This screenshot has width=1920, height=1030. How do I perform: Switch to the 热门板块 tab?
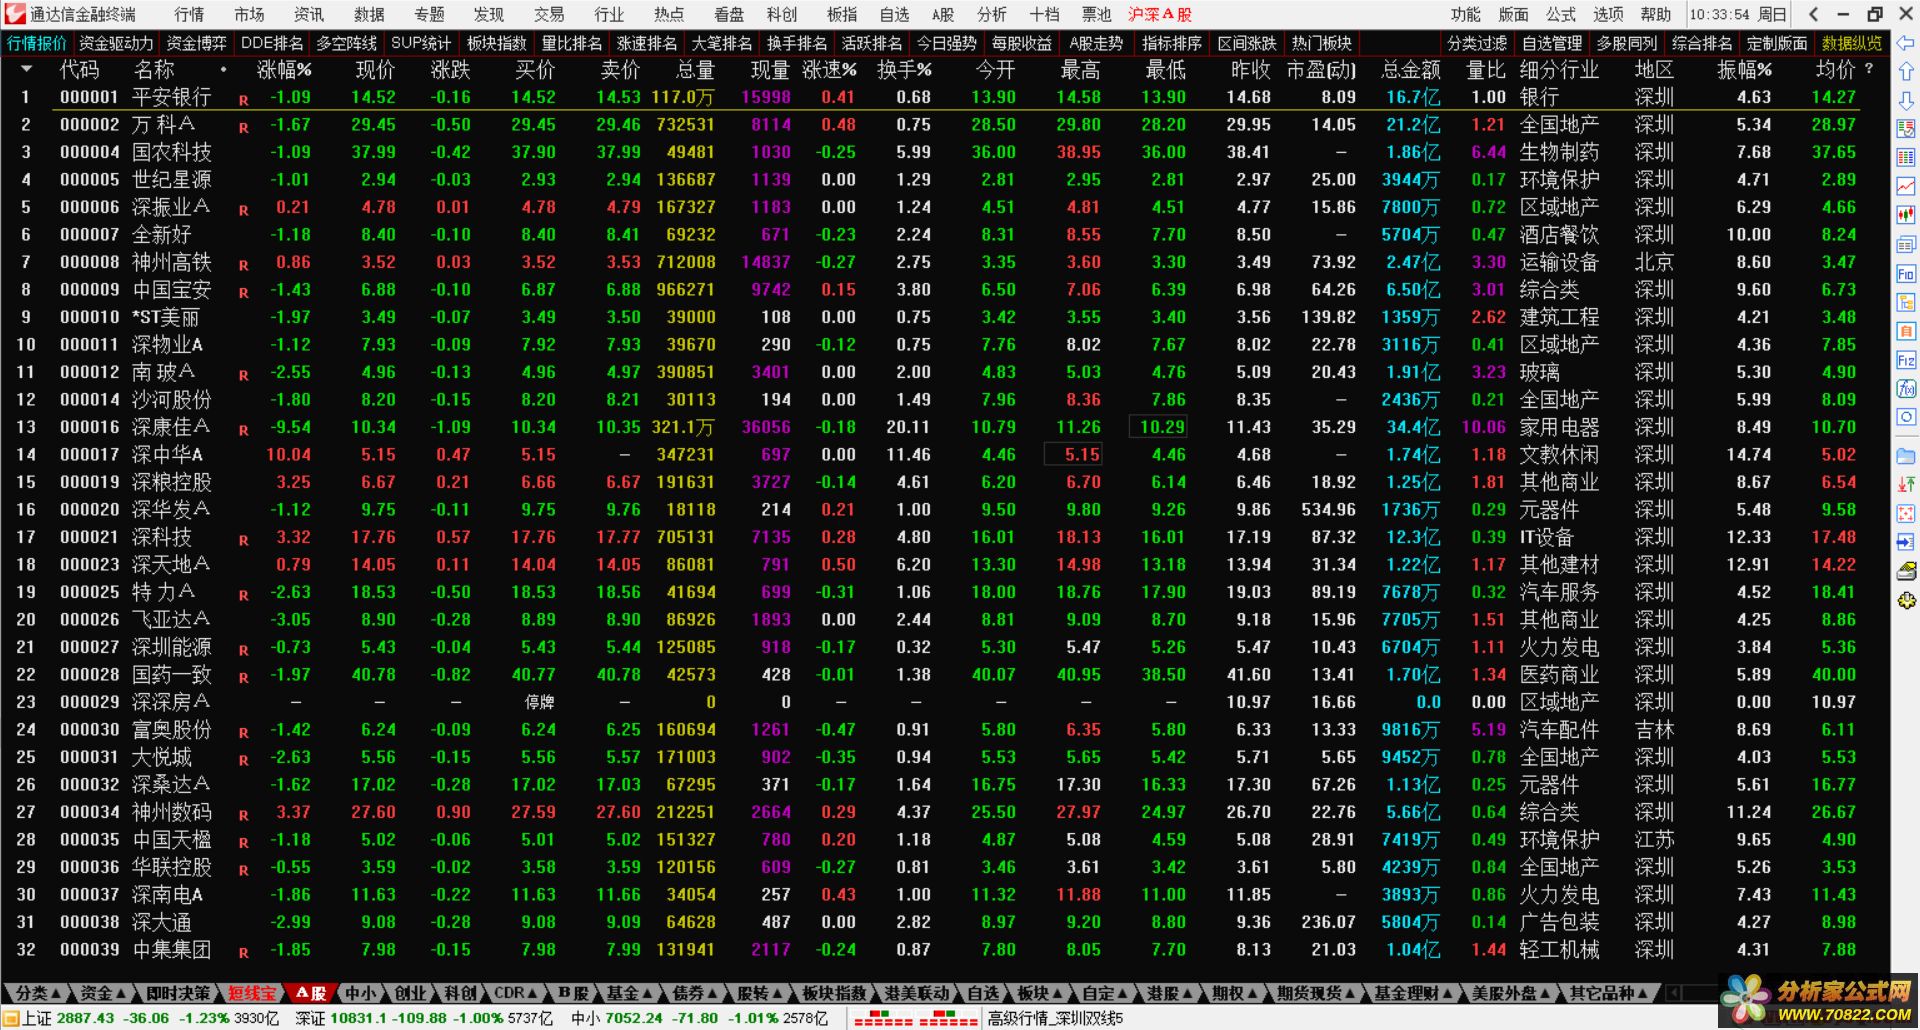coord(1321,43)
